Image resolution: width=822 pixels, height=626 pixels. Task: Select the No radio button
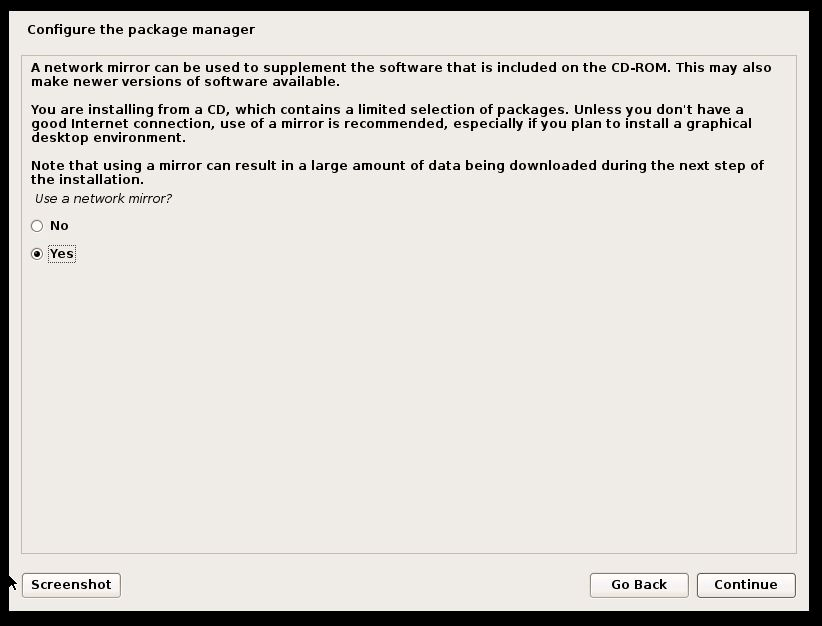point(37,226)
